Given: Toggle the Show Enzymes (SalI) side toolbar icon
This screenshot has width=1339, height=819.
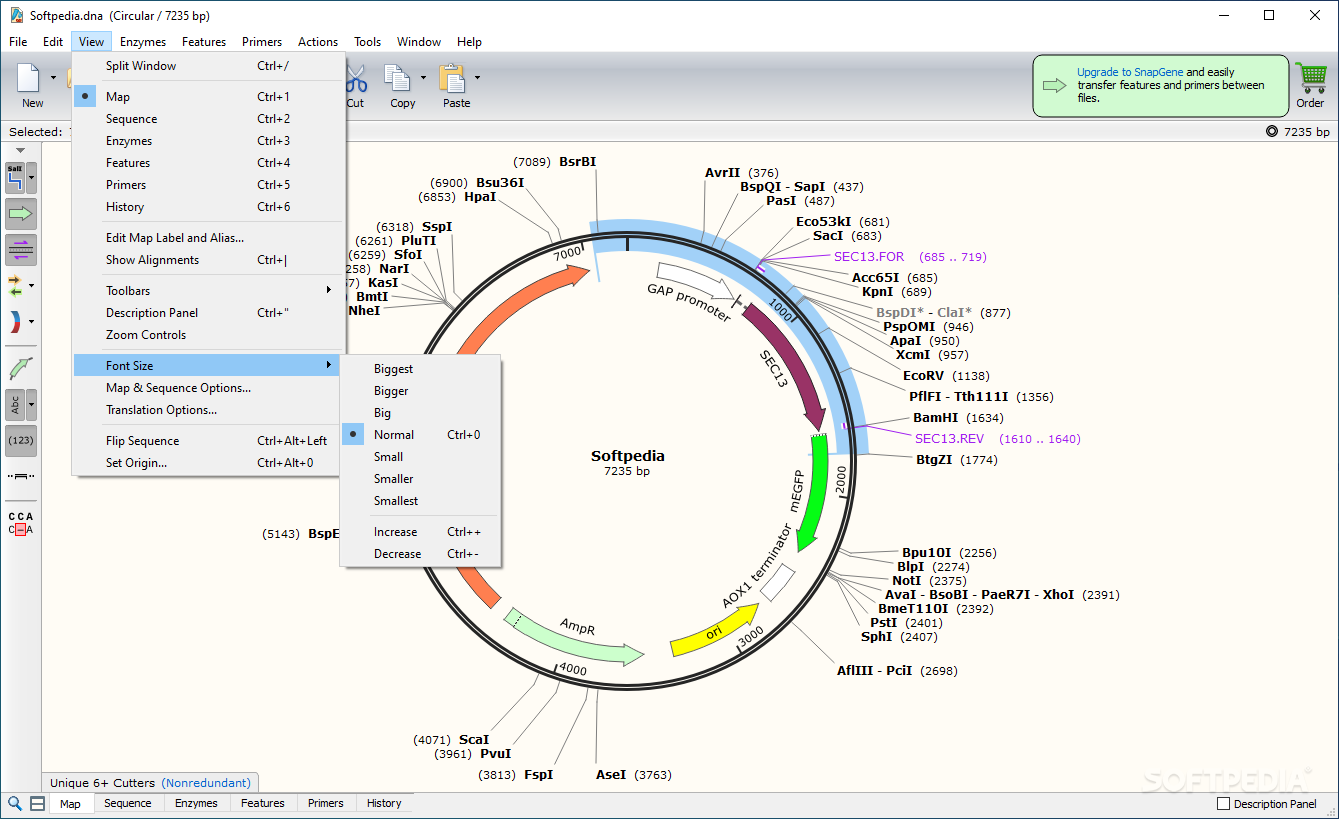Looking at the screenshot, I should (15, 178).
